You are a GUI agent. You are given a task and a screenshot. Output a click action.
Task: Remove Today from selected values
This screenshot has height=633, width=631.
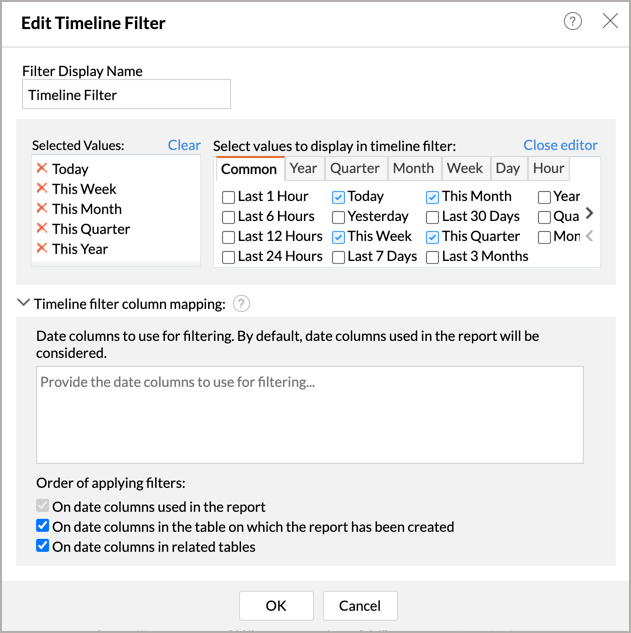click(x=41, y=169)
